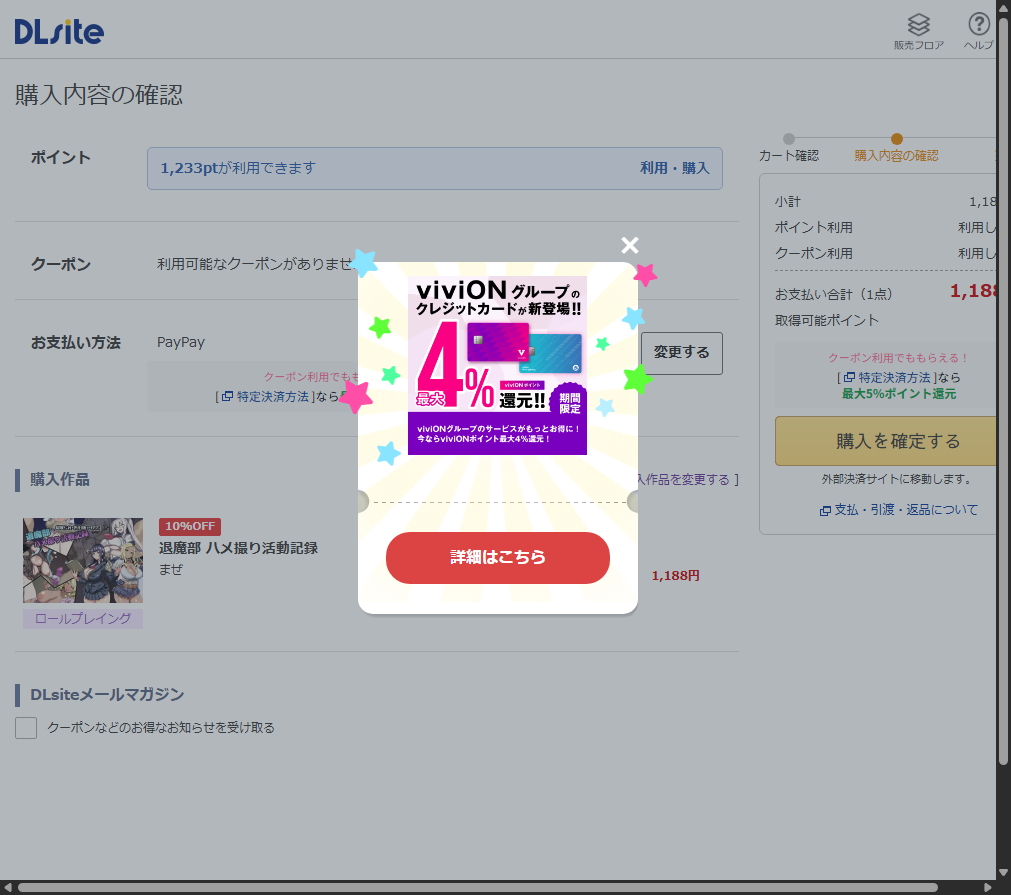Click the 1,188円 item price
This screenshot has height=895, width=1011.
(675, 576)
